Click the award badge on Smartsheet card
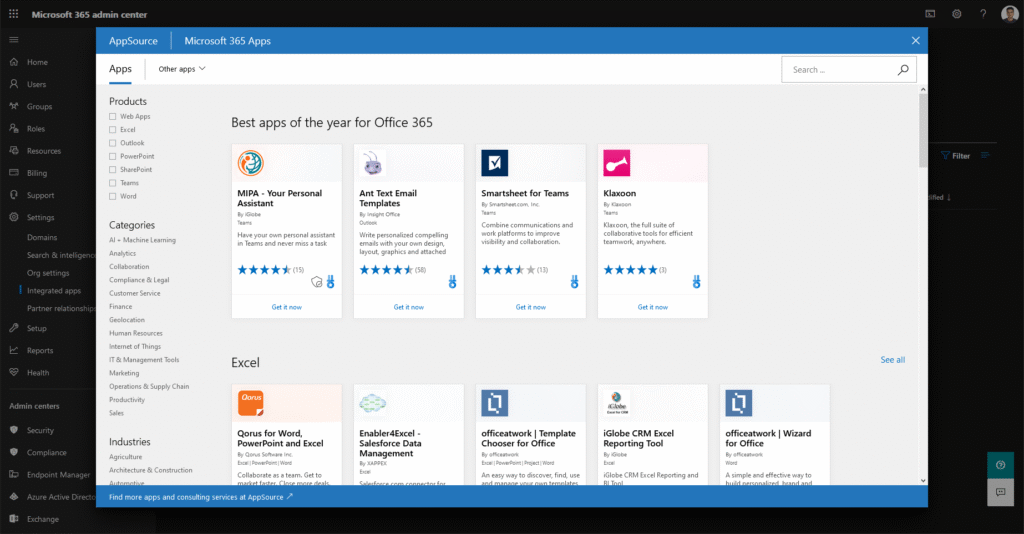This screenshot has height=534, width=1024. (x=574, y=282)
